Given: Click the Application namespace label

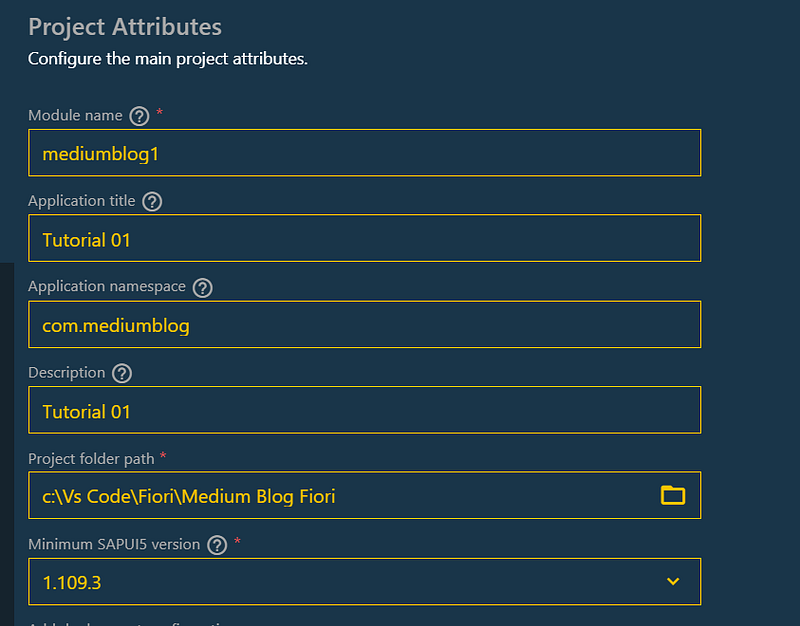Looking at the screenshot, I should [107, 287].
